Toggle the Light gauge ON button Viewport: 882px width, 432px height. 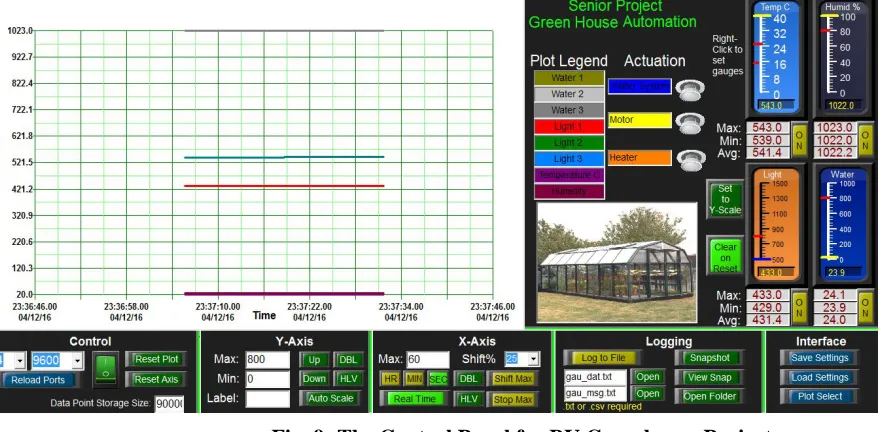pos(799,307)
